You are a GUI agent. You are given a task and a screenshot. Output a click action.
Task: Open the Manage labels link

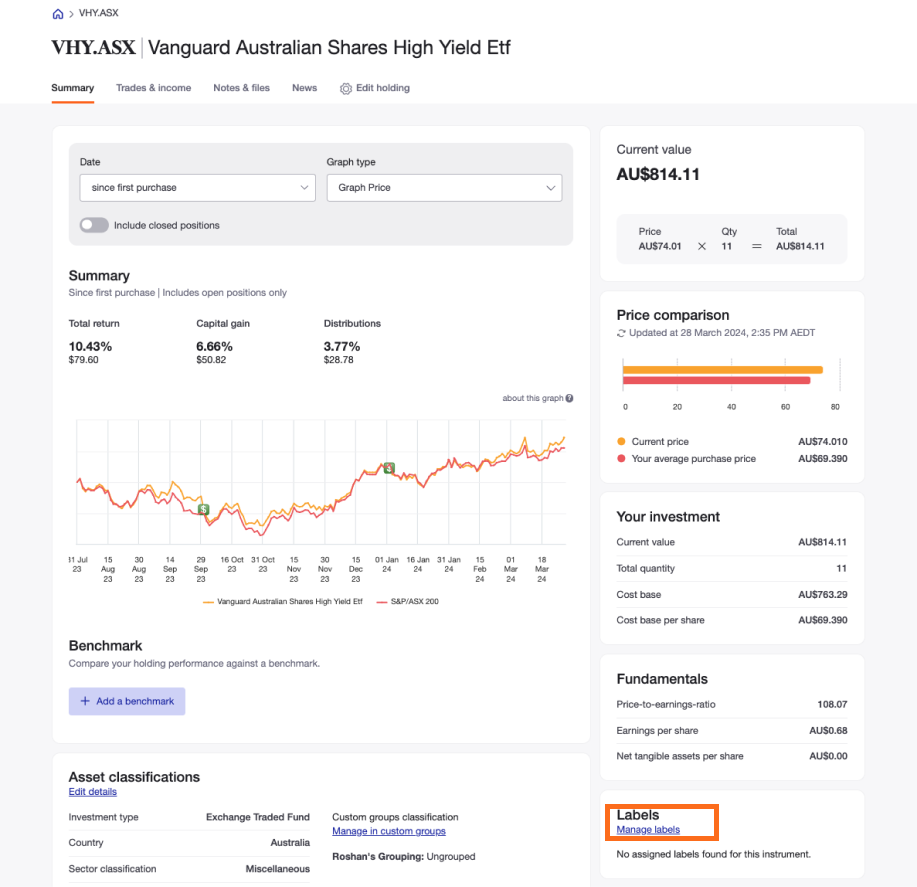tap(648, 830)
